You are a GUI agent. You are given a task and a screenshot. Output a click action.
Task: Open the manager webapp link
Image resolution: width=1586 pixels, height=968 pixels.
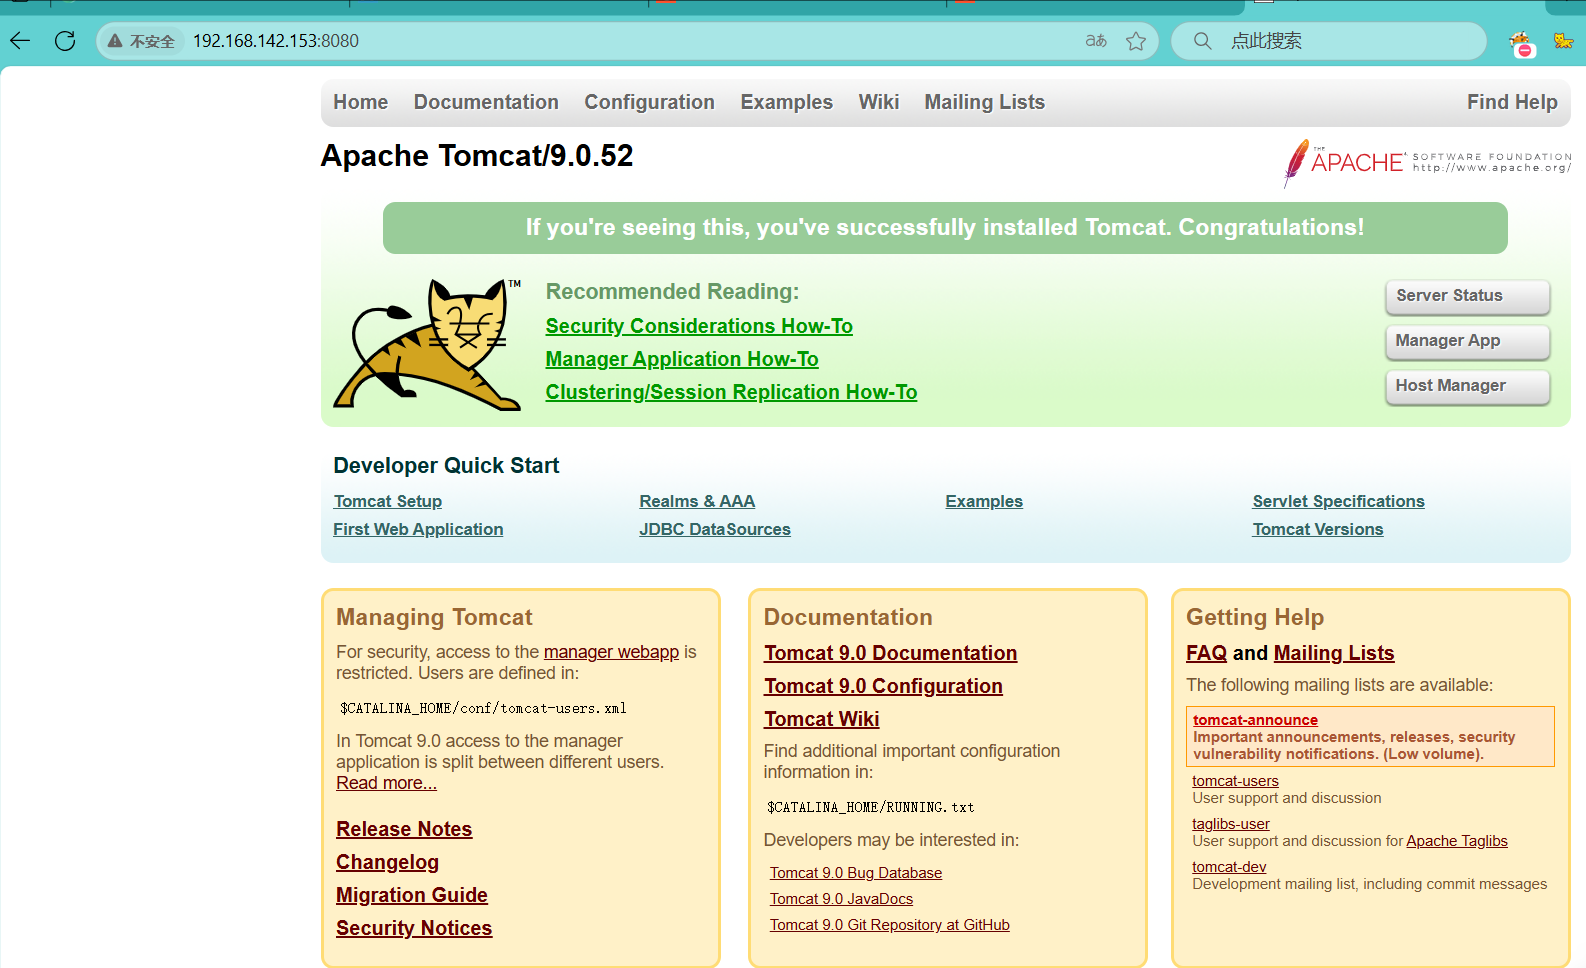pyautogui.click(x=611, y=652)
